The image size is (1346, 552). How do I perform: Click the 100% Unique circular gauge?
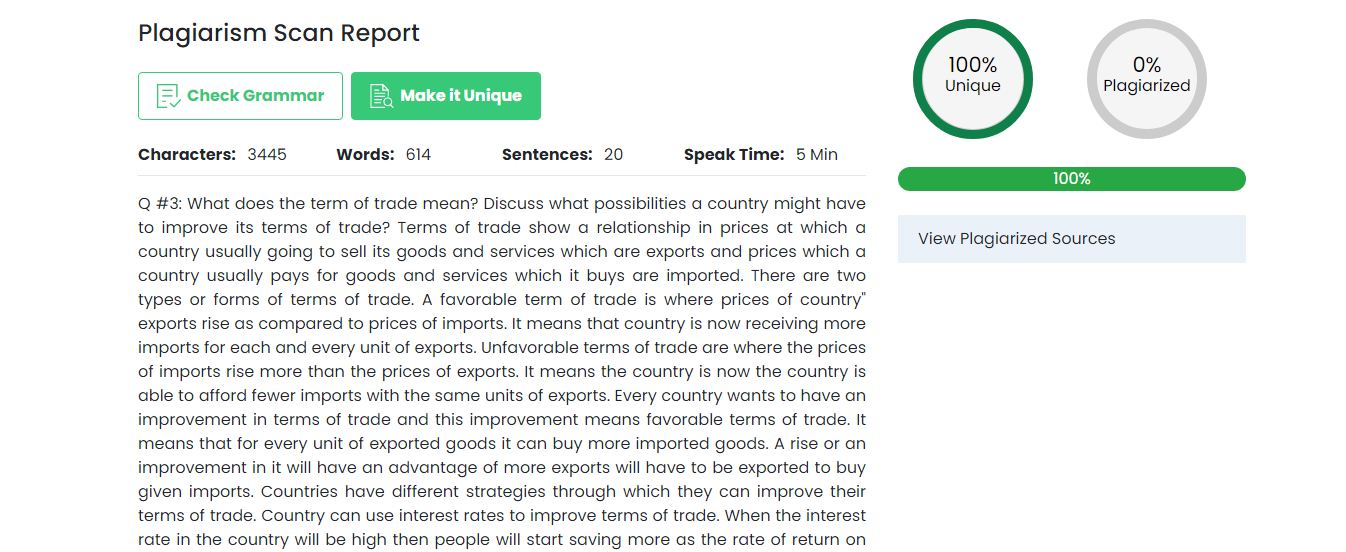point(972,79)
